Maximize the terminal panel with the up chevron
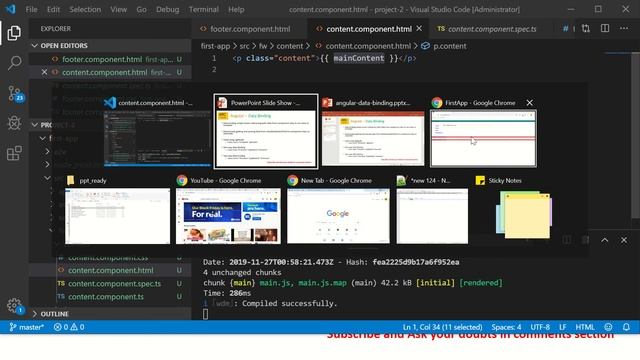 click(x=604, y=240)
